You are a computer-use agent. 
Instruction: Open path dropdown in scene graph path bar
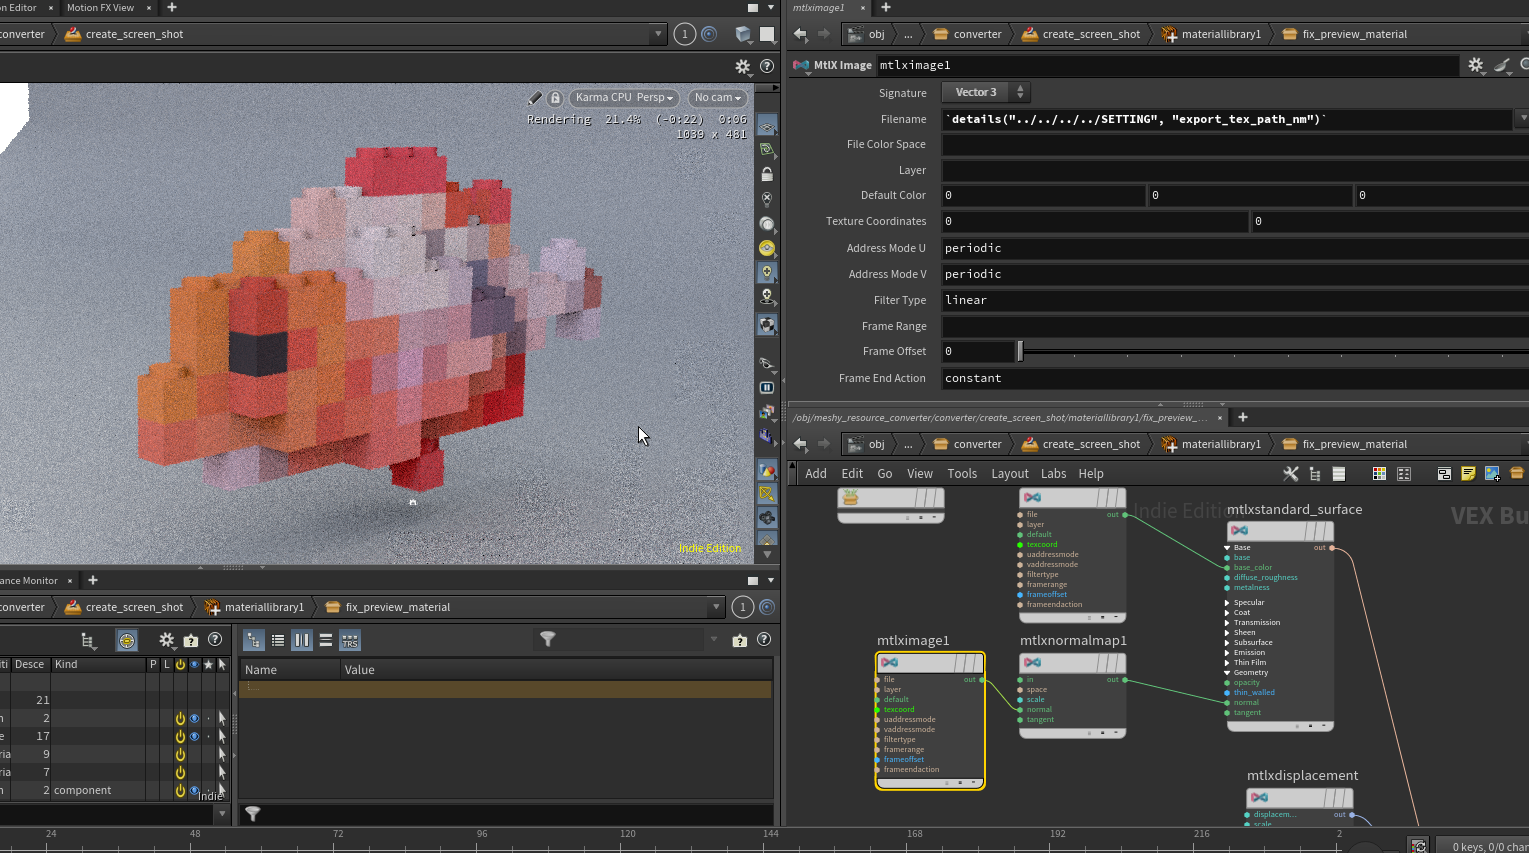pos(715,607)
